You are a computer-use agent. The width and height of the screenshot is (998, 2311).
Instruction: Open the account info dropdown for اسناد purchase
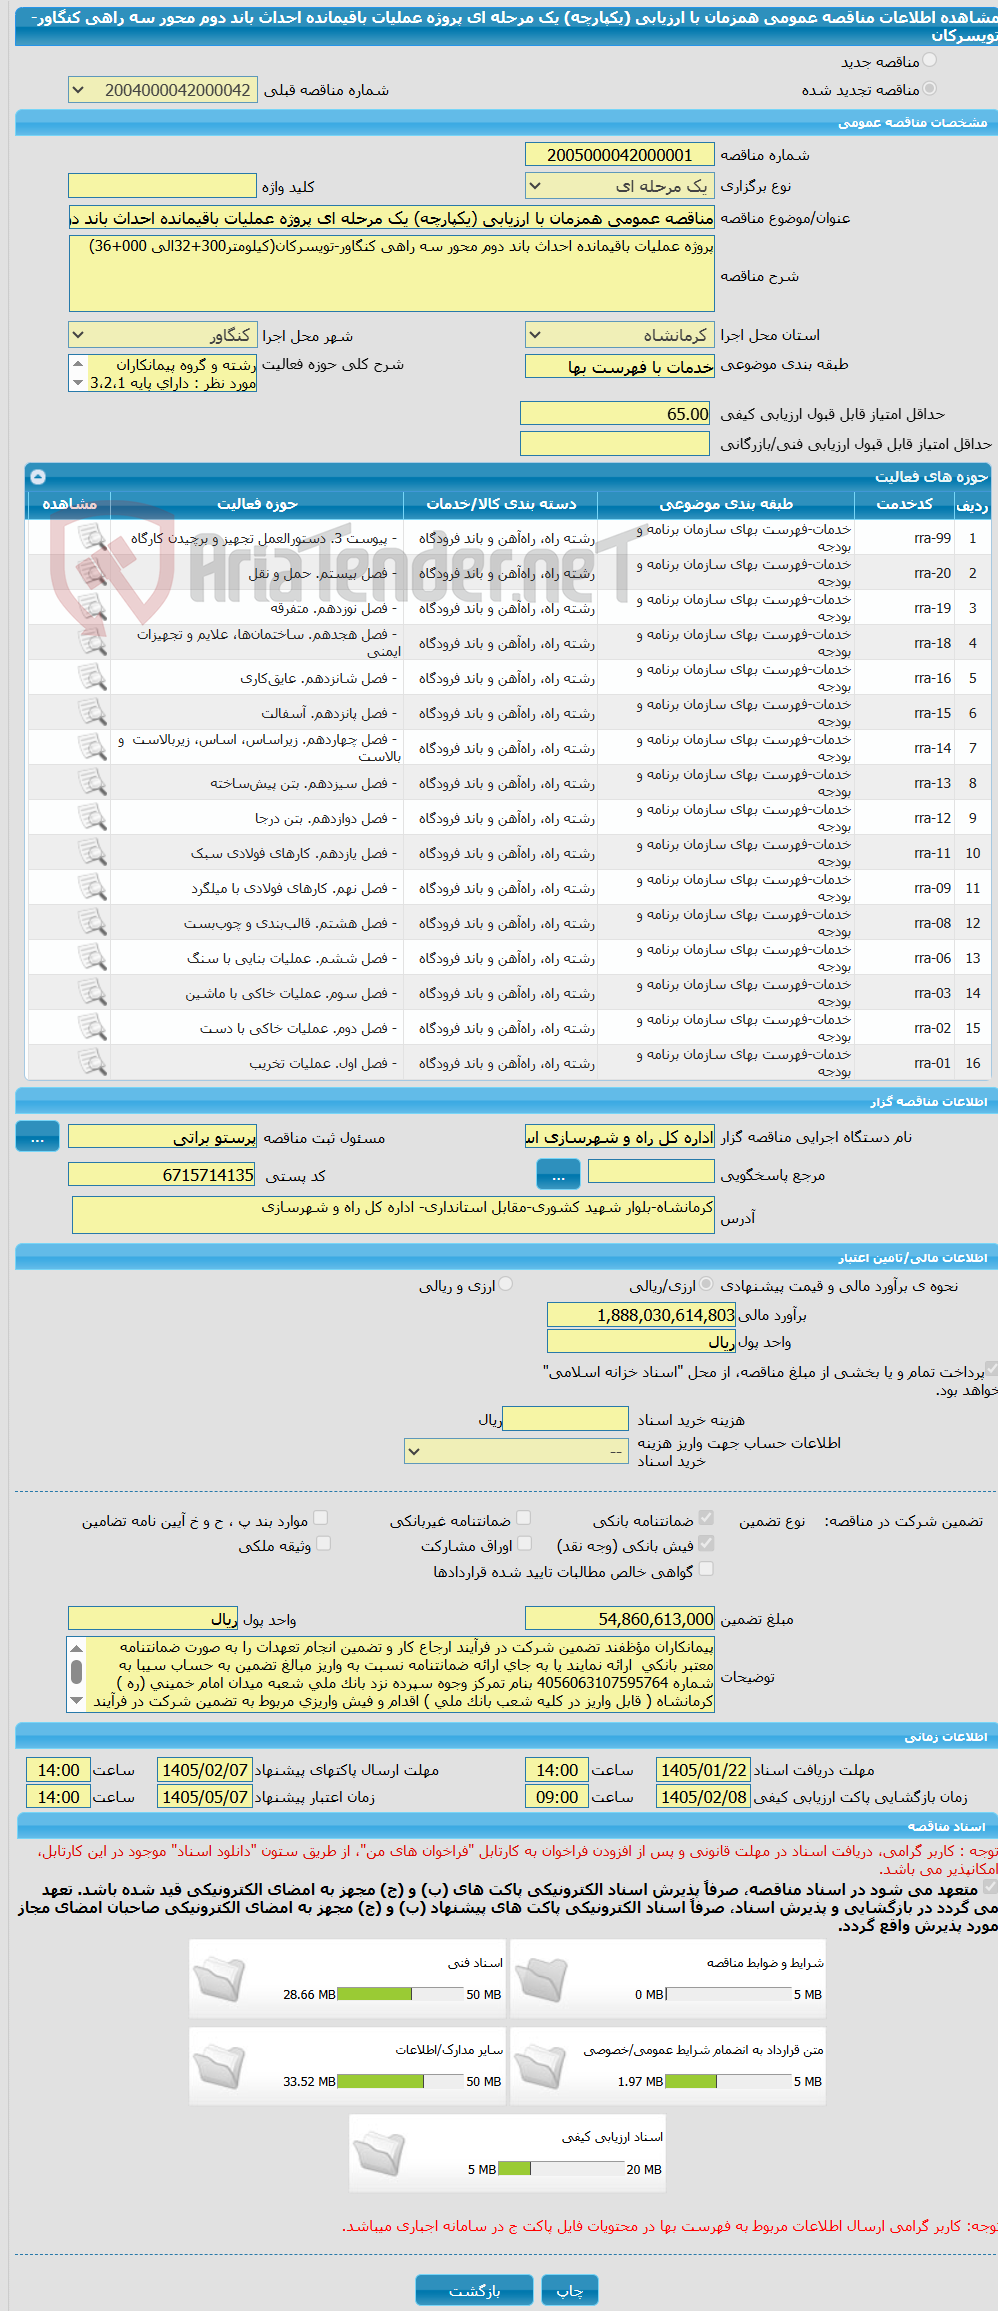pos(516,1451)
